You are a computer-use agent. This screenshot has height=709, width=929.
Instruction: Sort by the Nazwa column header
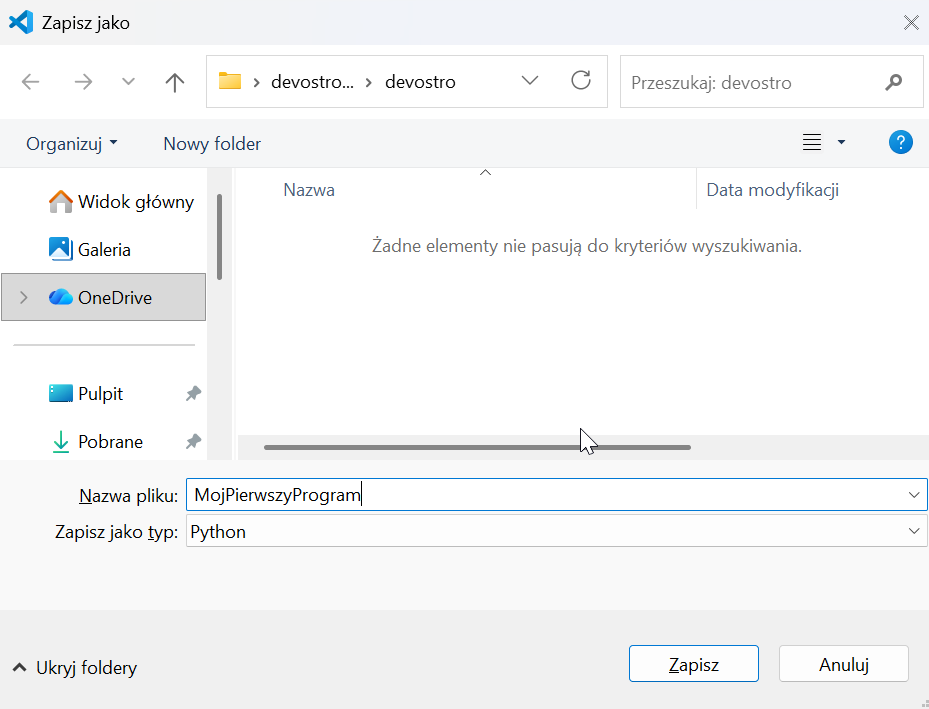309,190
